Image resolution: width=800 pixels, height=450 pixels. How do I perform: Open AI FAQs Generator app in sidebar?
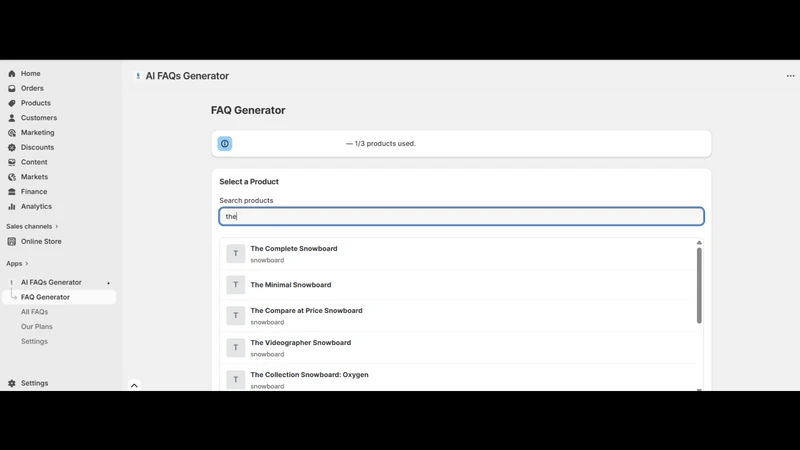[51, 282]
